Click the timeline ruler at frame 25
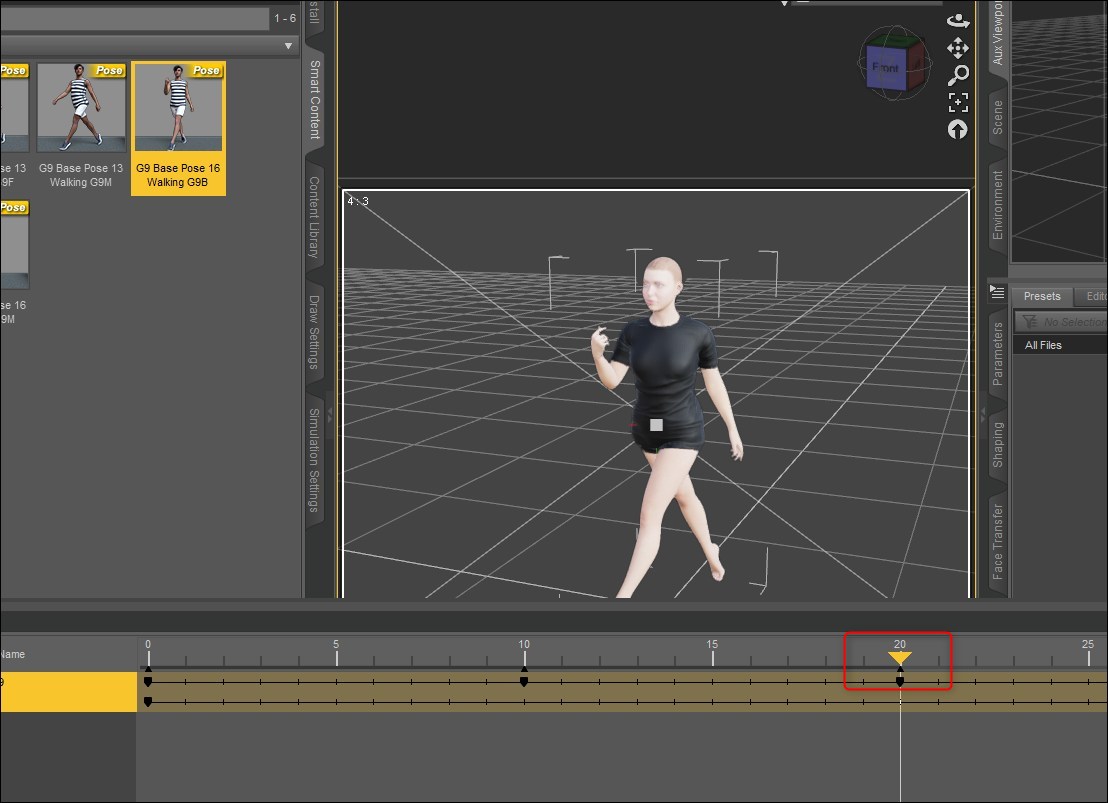 (1088, 652)
